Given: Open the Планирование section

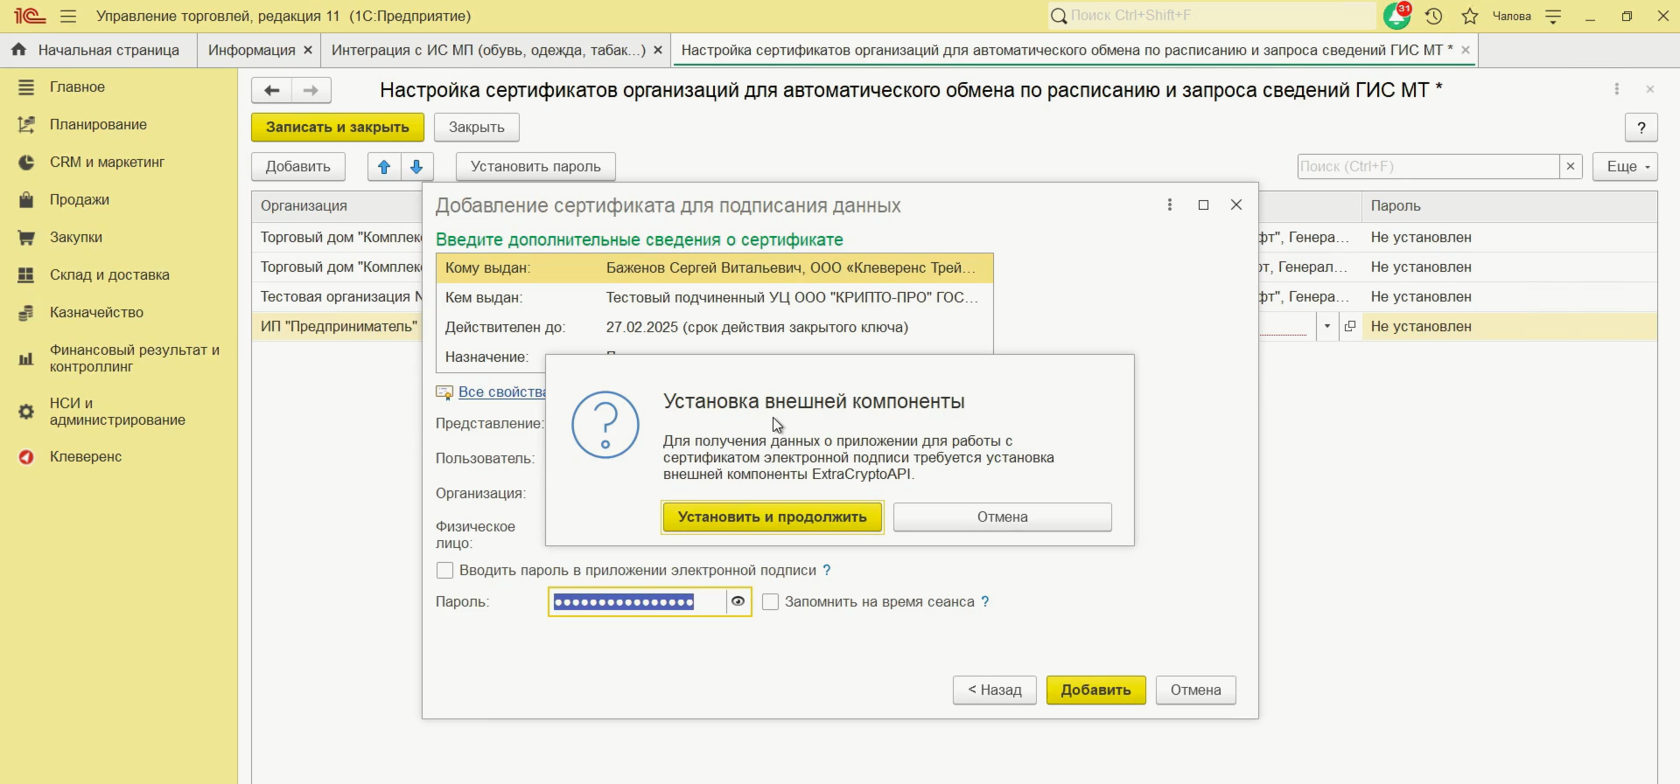Looking at the screenshot, I should click(98, 125).
